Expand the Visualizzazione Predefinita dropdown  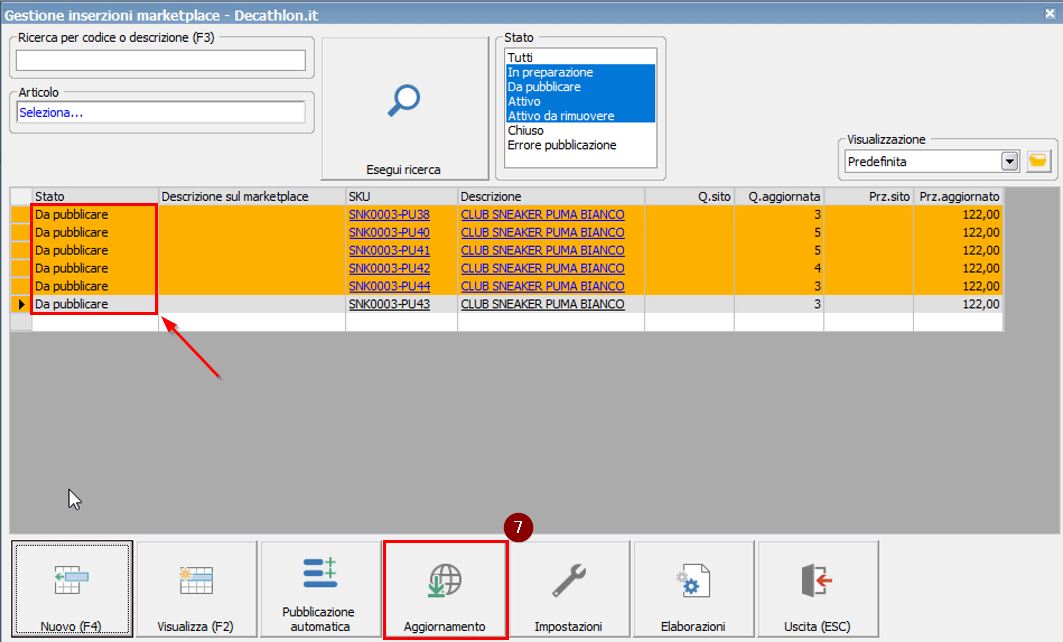coord(1009,161)
